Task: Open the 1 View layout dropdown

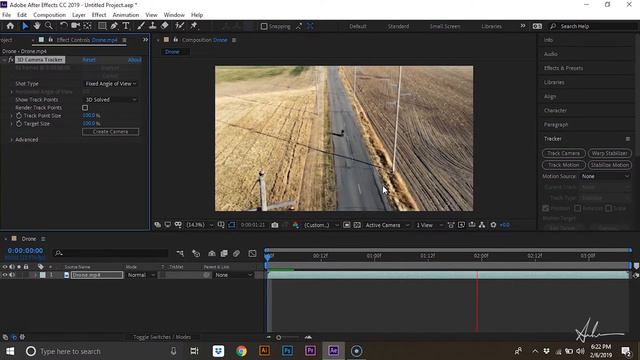Action: coord(429,225)
